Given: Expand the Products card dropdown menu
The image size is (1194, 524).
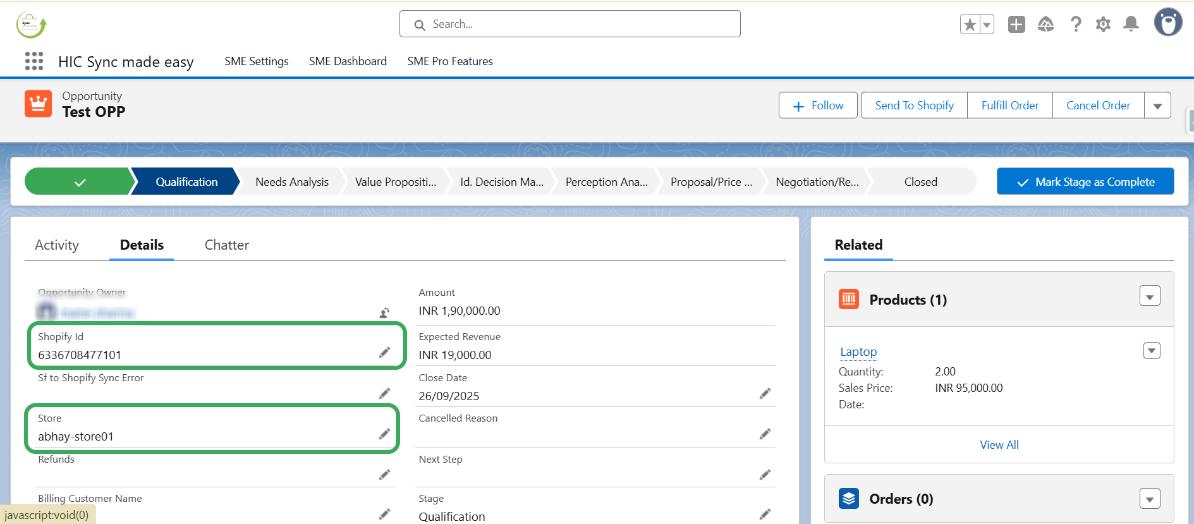Looking at the screenshot, I should coord(1150,296).
